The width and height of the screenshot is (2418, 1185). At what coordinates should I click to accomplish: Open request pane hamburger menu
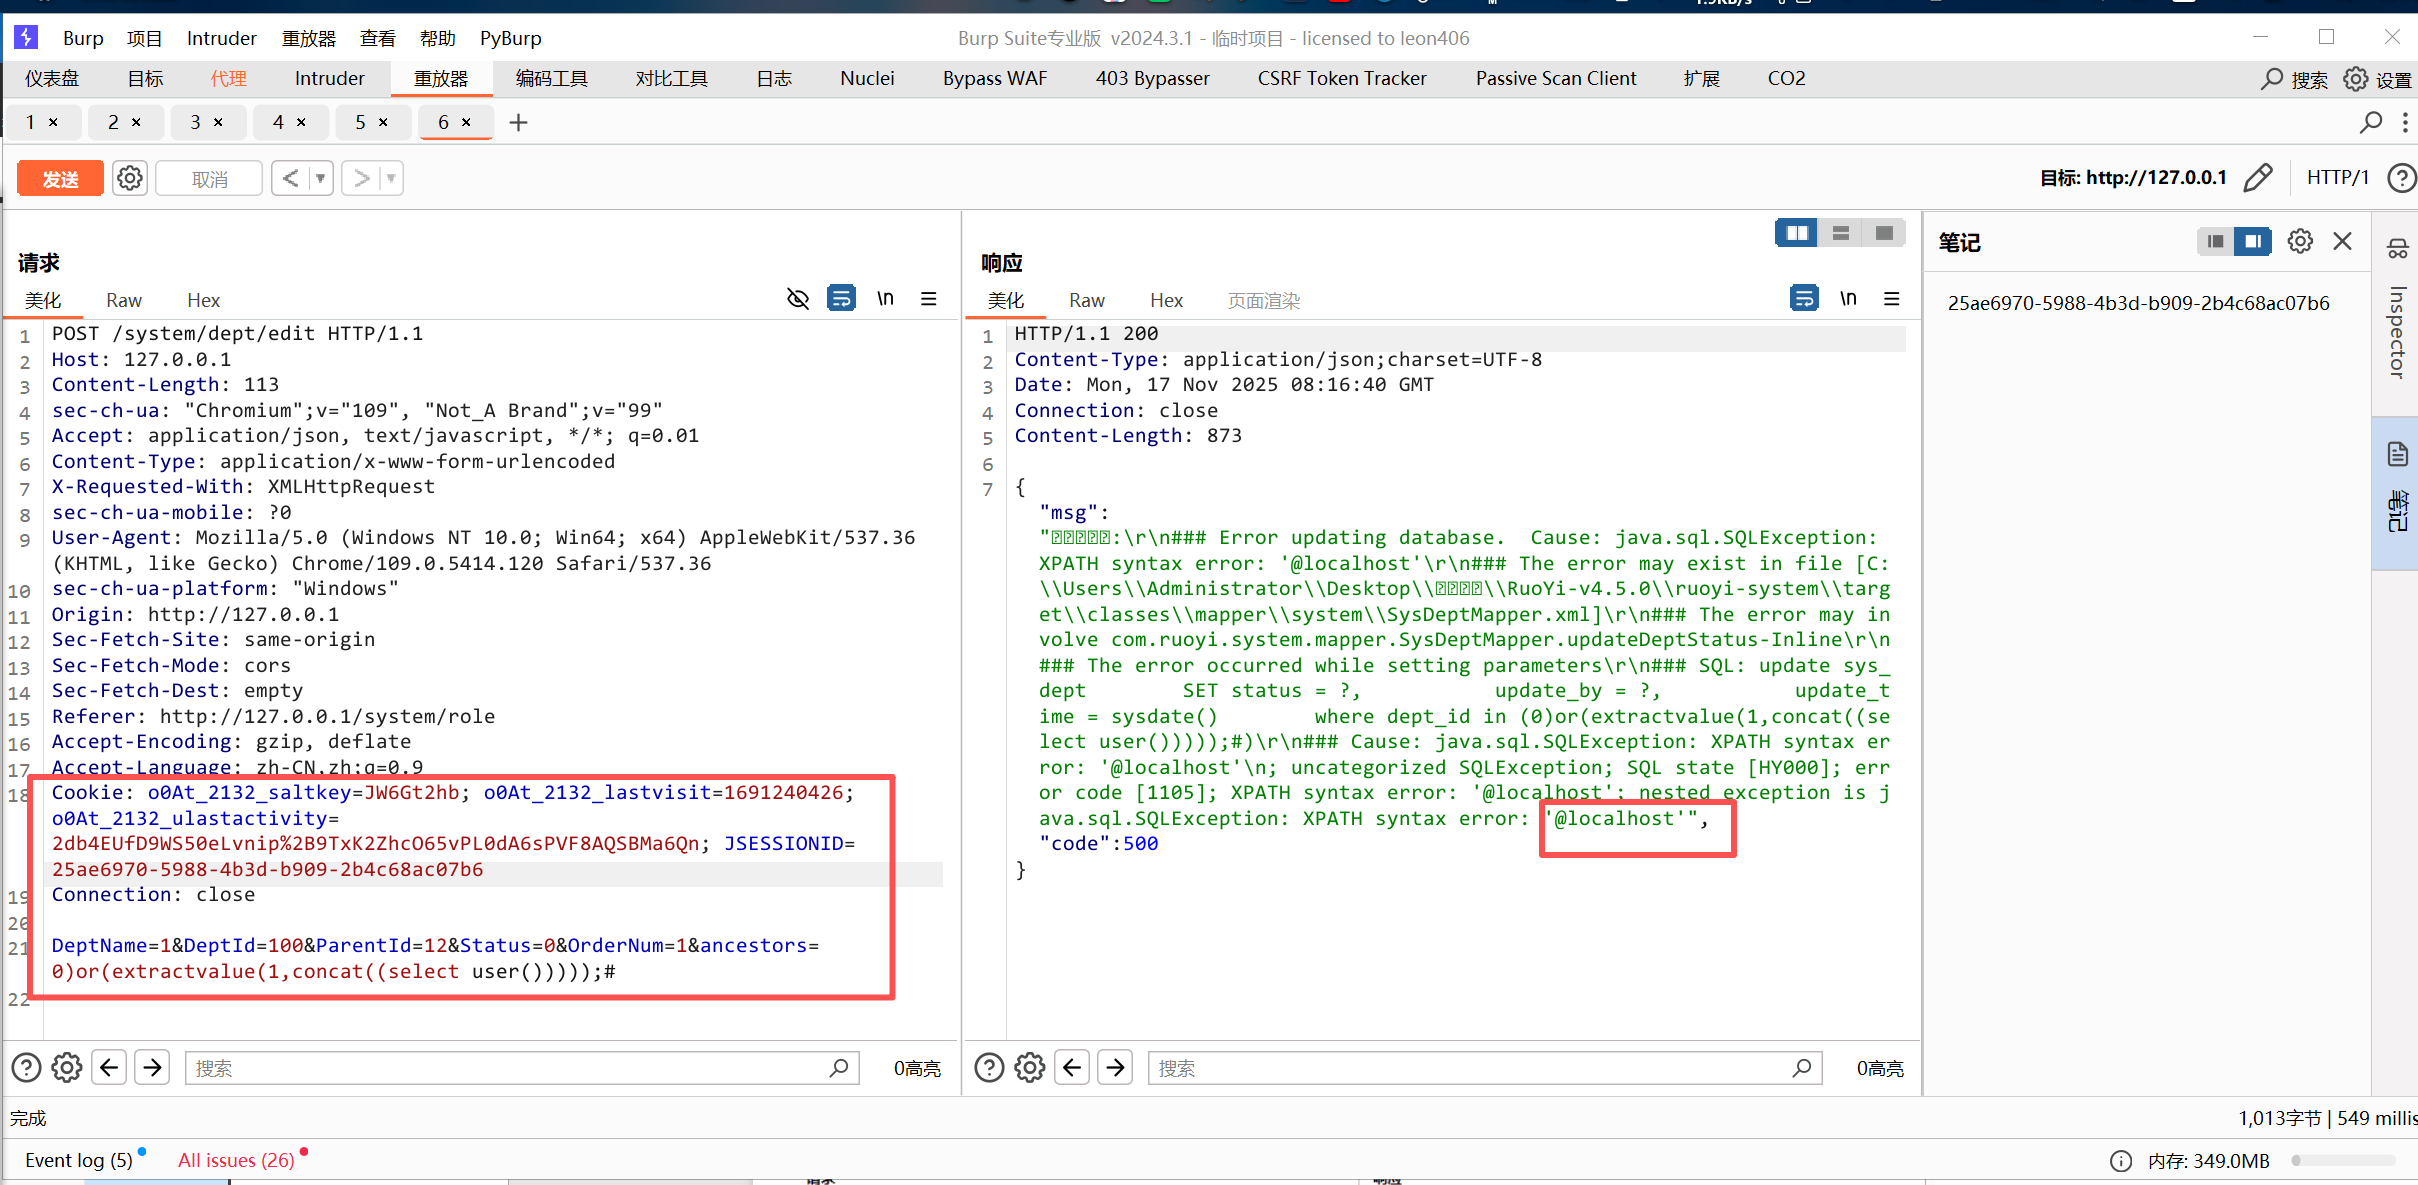(928, 298)
